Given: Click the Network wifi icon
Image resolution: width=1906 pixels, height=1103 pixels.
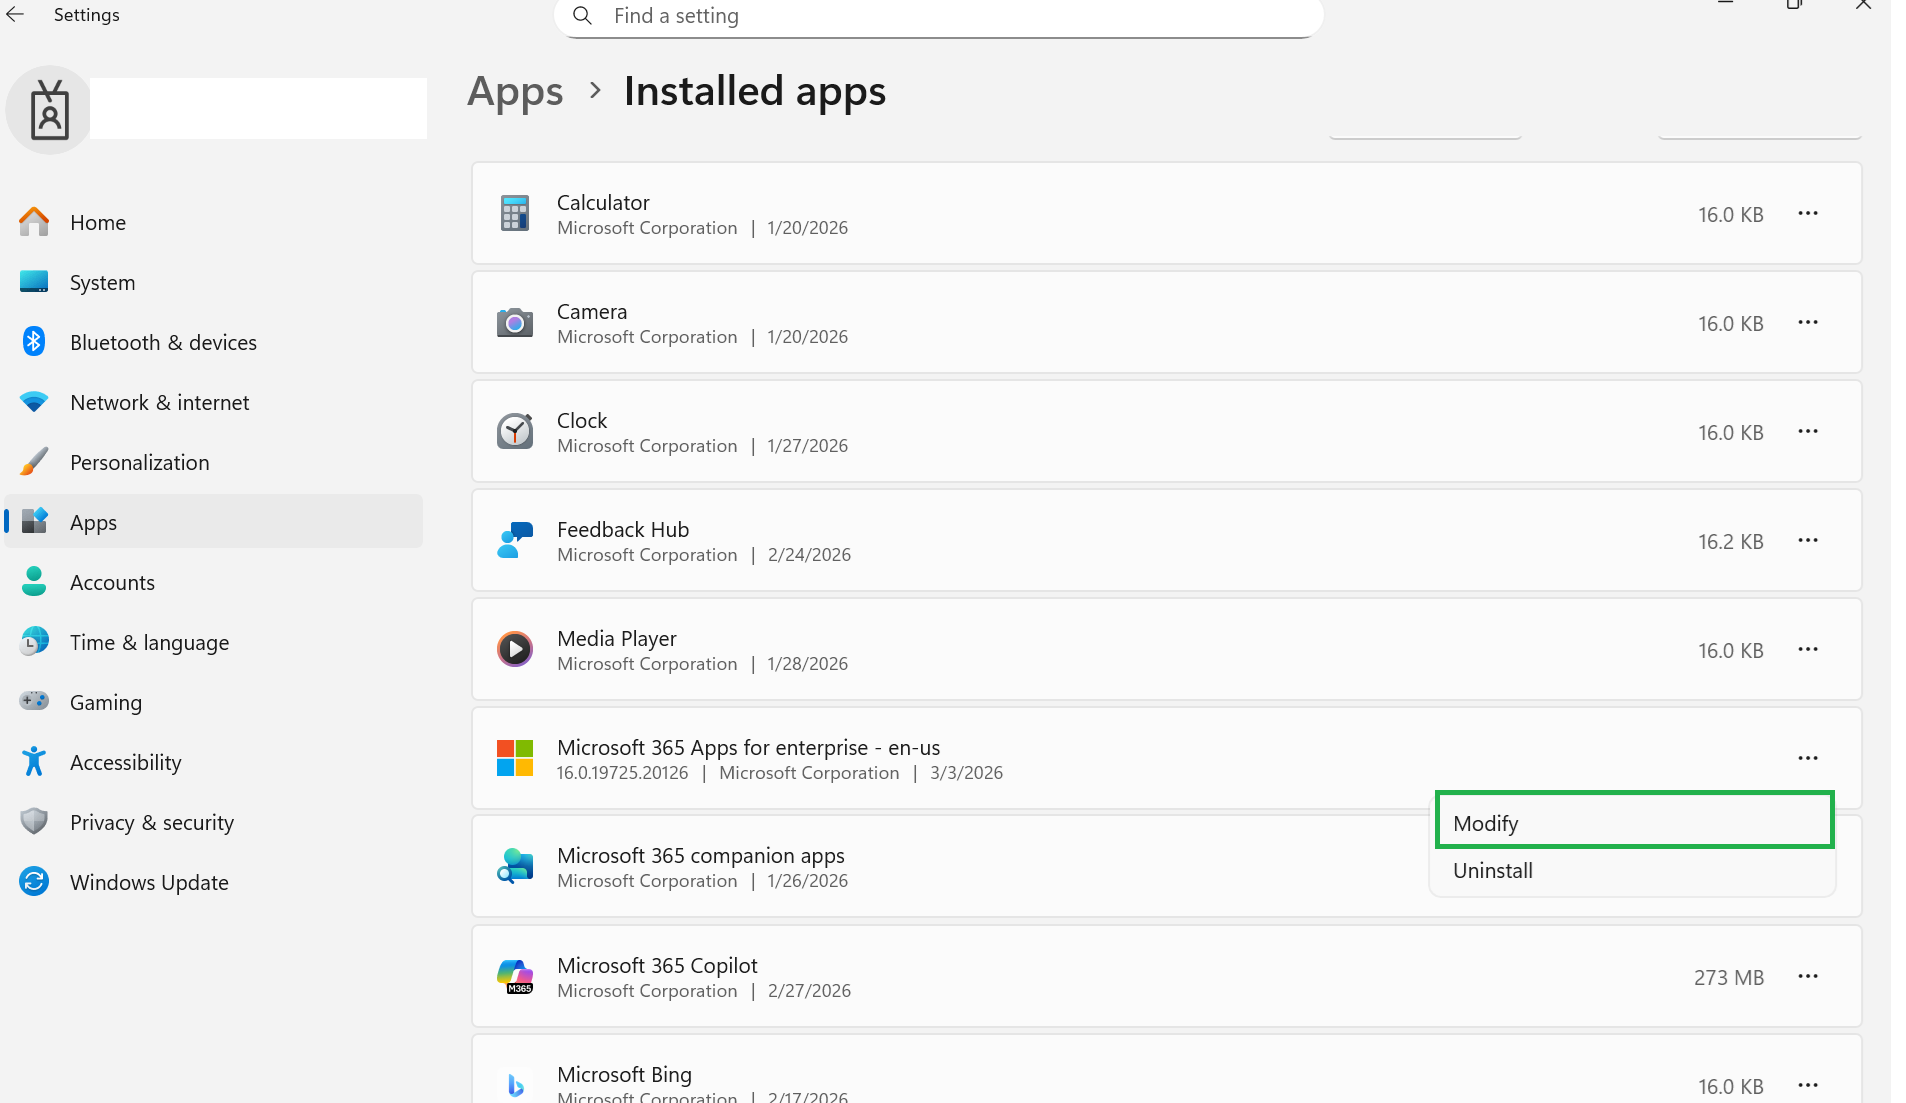Looking at the screenshot, I should [x=34, y=402].
